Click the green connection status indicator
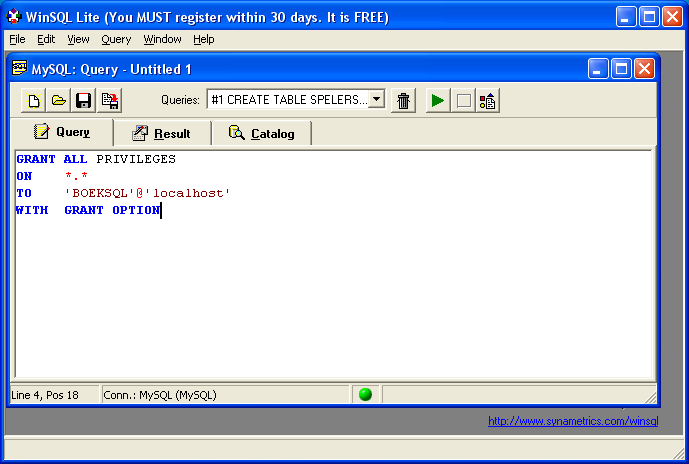689x464 pixels. pos(365,394)
